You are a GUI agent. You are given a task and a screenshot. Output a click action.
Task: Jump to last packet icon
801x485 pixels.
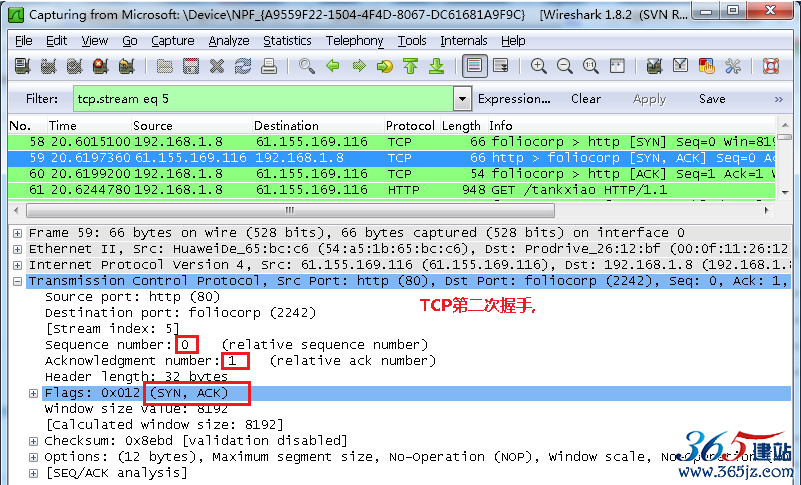(437, 66)
